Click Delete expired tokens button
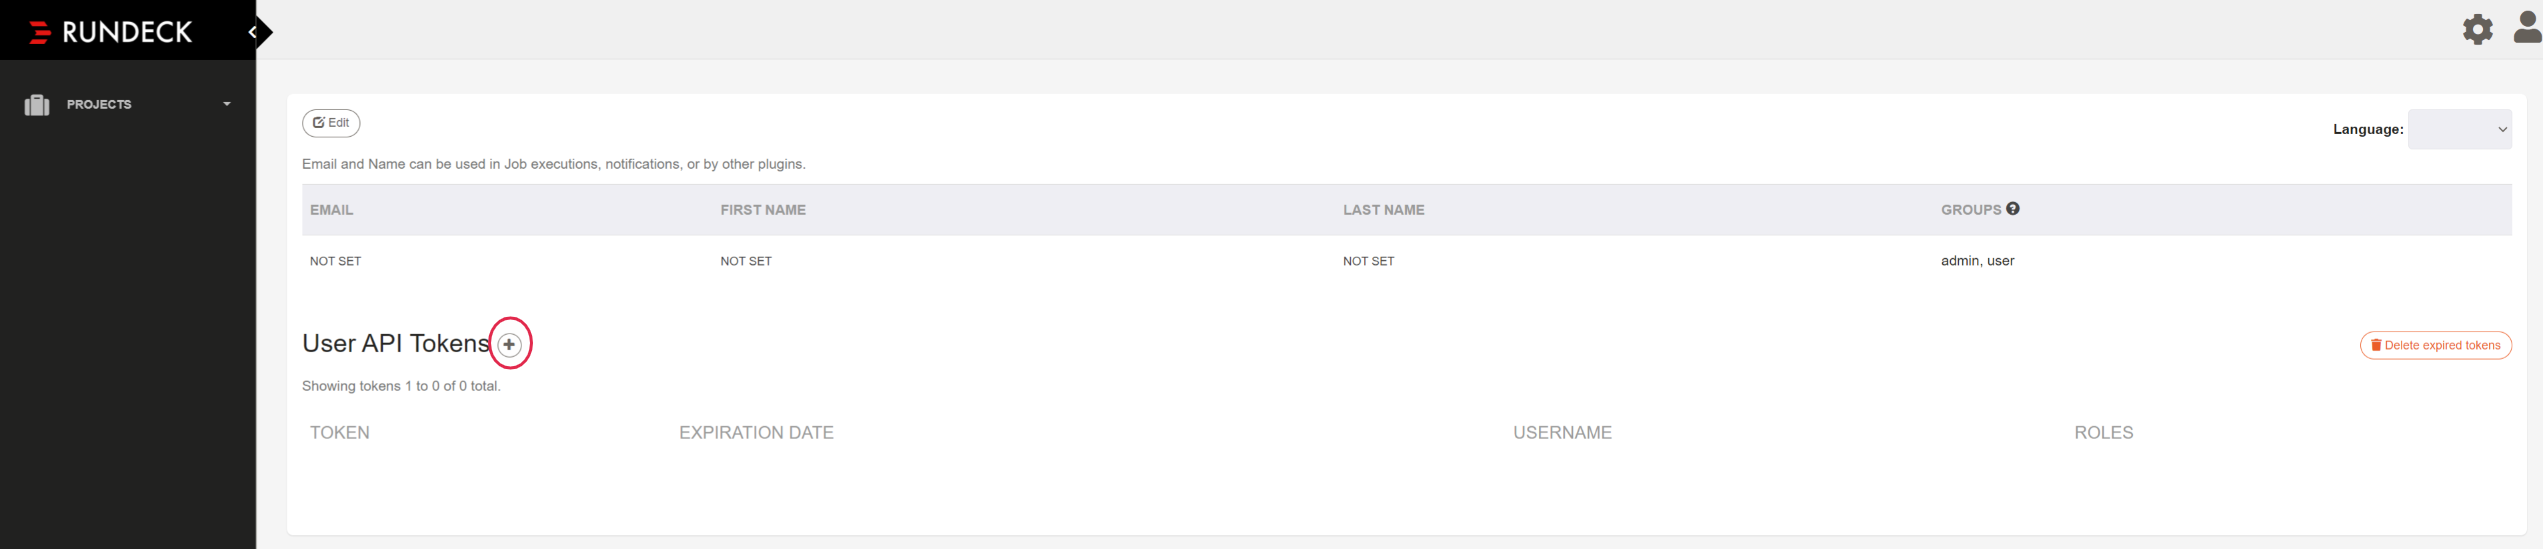The image size is (2543, 549). tap(2435, 346)
